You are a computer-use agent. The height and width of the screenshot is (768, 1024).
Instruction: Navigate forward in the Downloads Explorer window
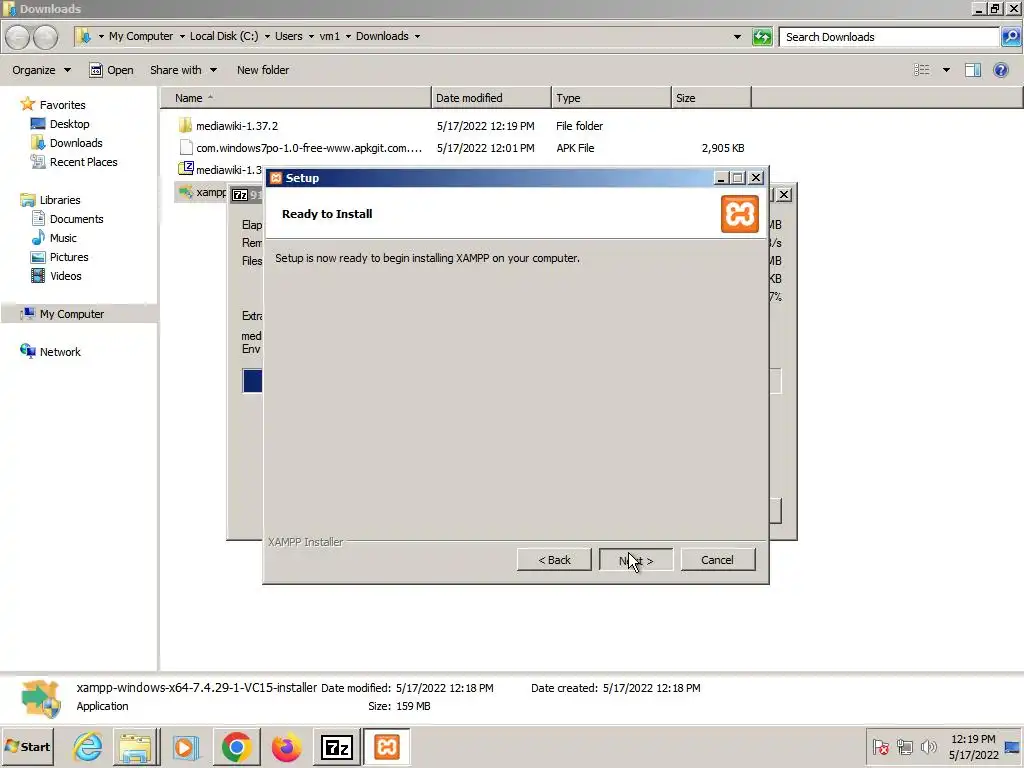tap(46, 37)
